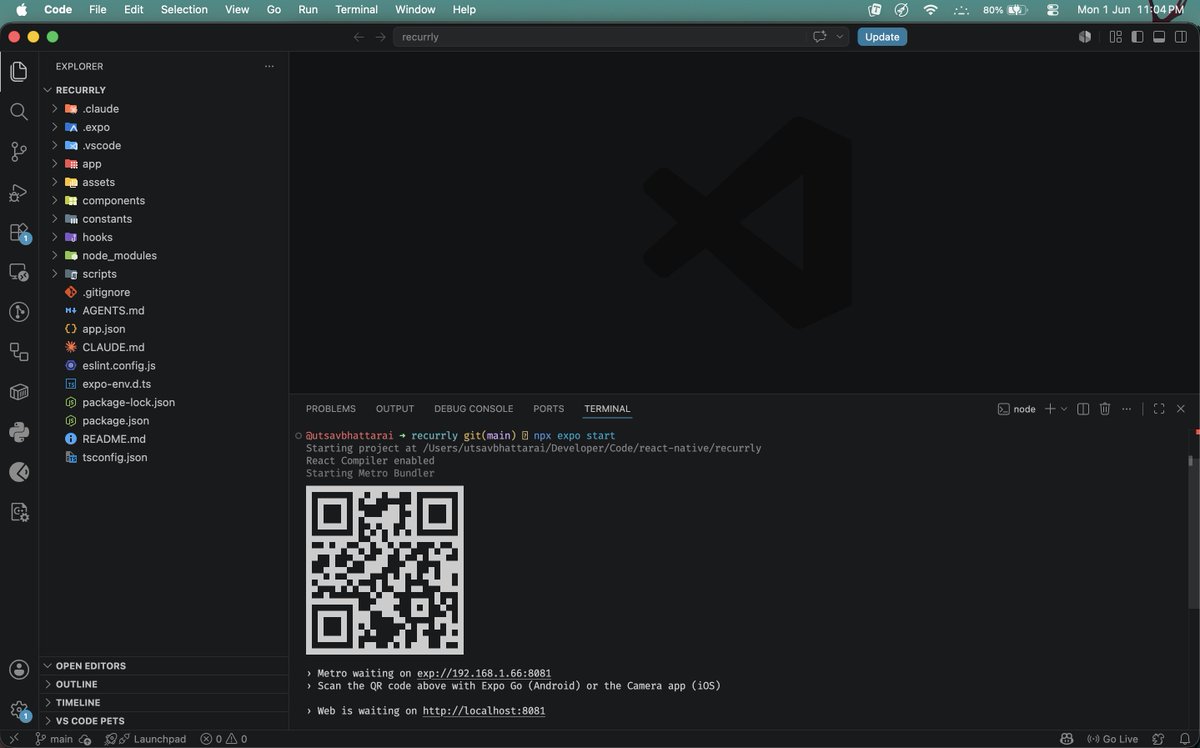
Task: Expand the OUTLINE section
Action: pos(164,684)
